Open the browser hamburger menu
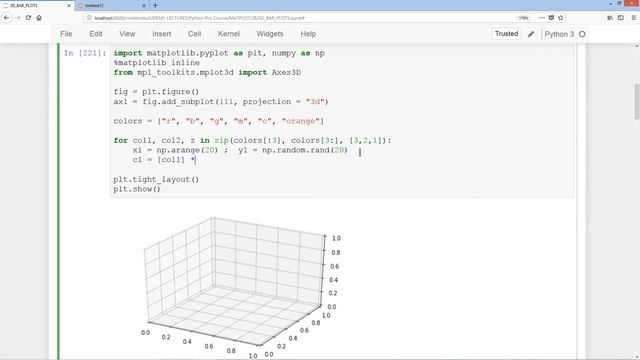 pyautogui.click(x=633, y=18)
